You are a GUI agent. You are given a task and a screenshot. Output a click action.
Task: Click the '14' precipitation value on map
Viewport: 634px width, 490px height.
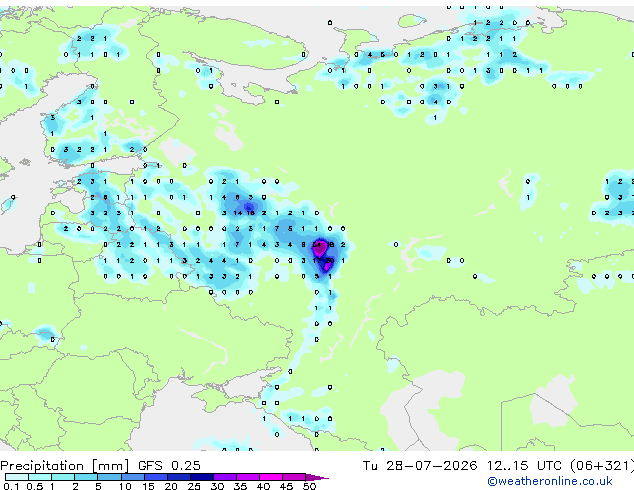coord(238,213)
